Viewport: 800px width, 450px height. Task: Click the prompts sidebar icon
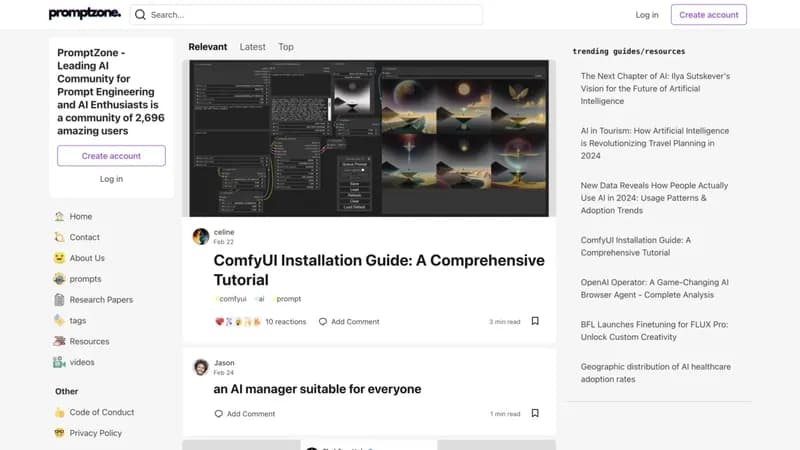point(59,279)
